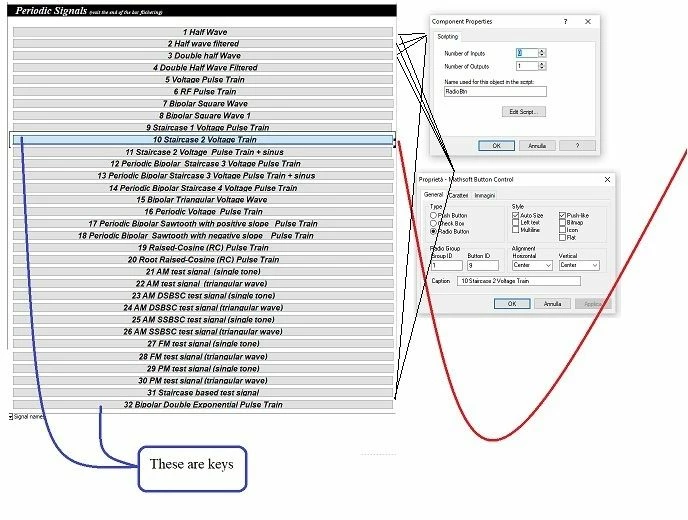
Task: Select 15 Bipolar Triangular Voltage Wave
Action: [203, 200]
